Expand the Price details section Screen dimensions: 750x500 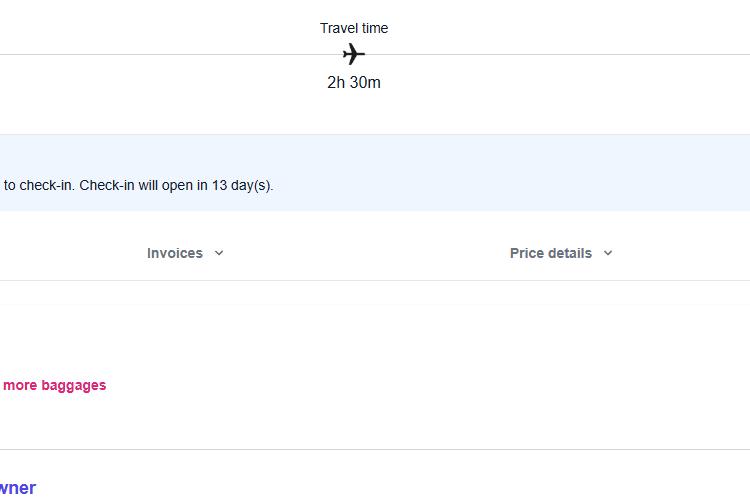click(561, 253)
